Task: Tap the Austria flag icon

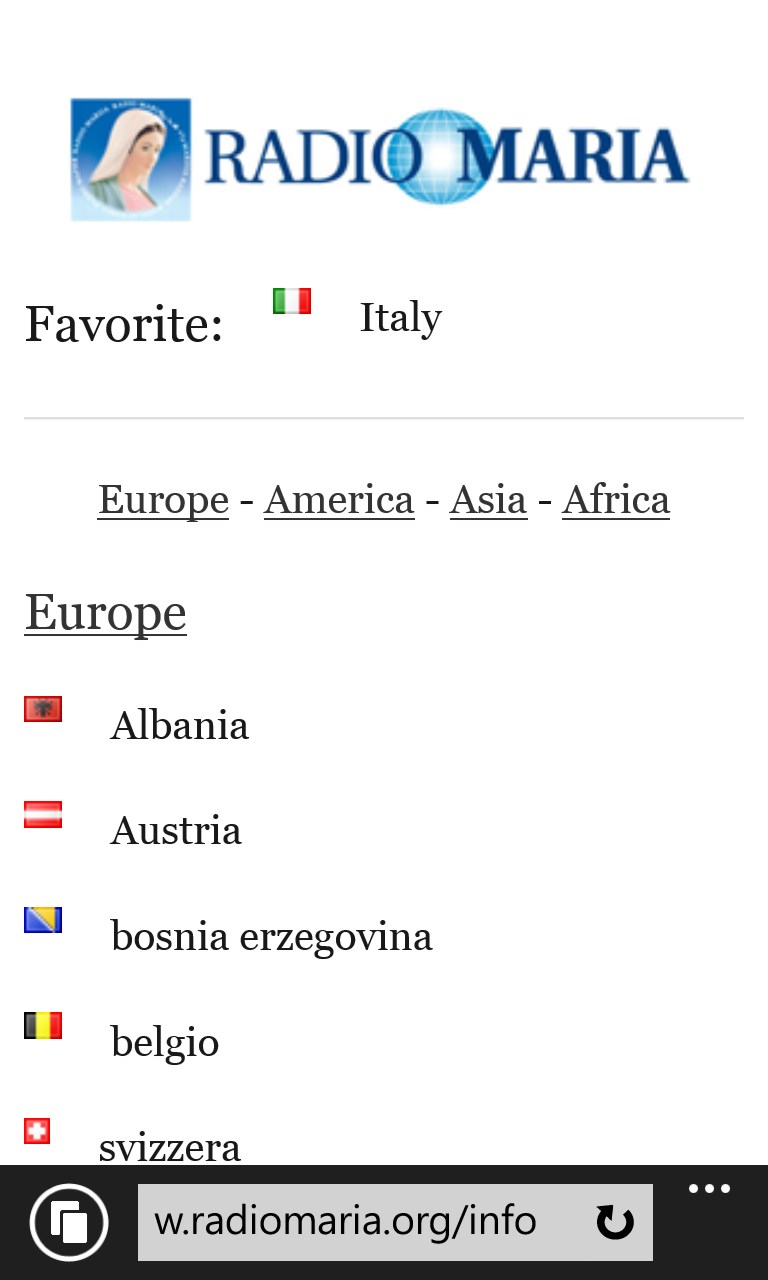Action: coord(43,815)
